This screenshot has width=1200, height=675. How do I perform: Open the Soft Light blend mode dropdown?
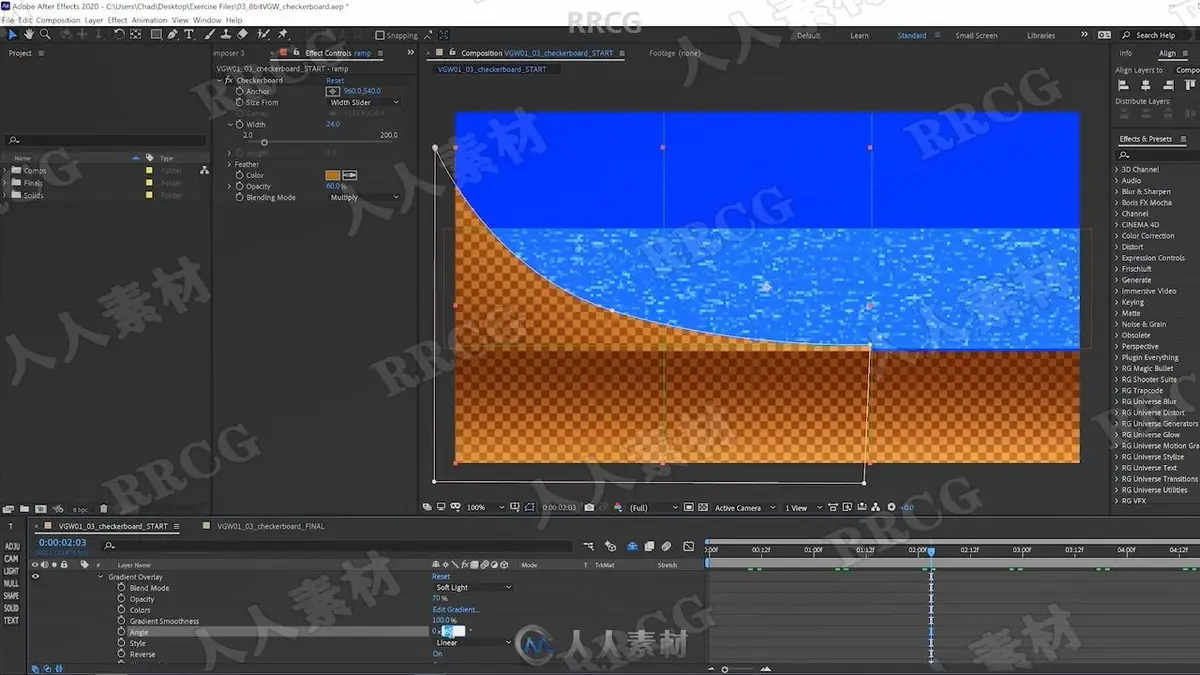pos(472,588)
